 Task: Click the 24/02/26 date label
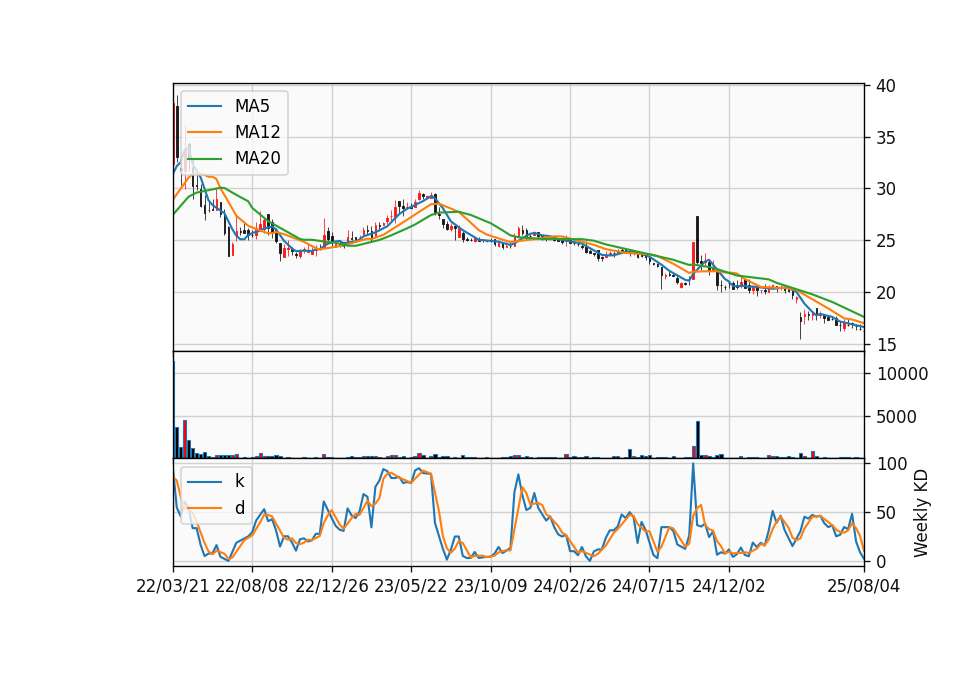(569, 587)
